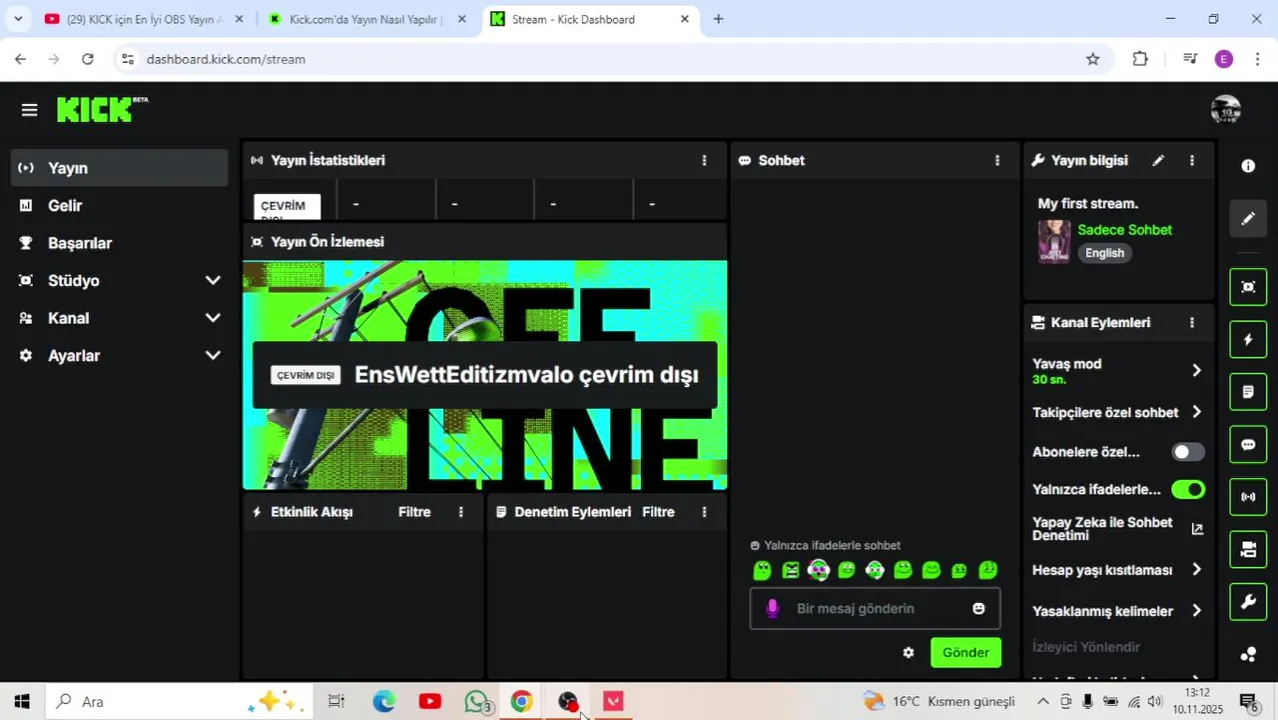Open the Sohbet panel three-dot menu
This screenshot has height=720, width=1278.
click(996, 160)
